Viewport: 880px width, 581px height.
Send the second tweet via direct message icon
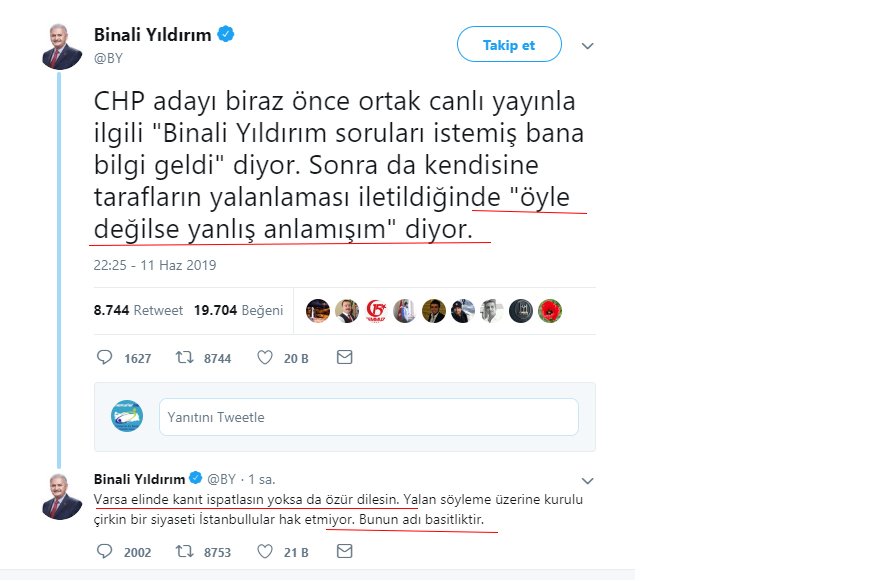click(344, 549)
